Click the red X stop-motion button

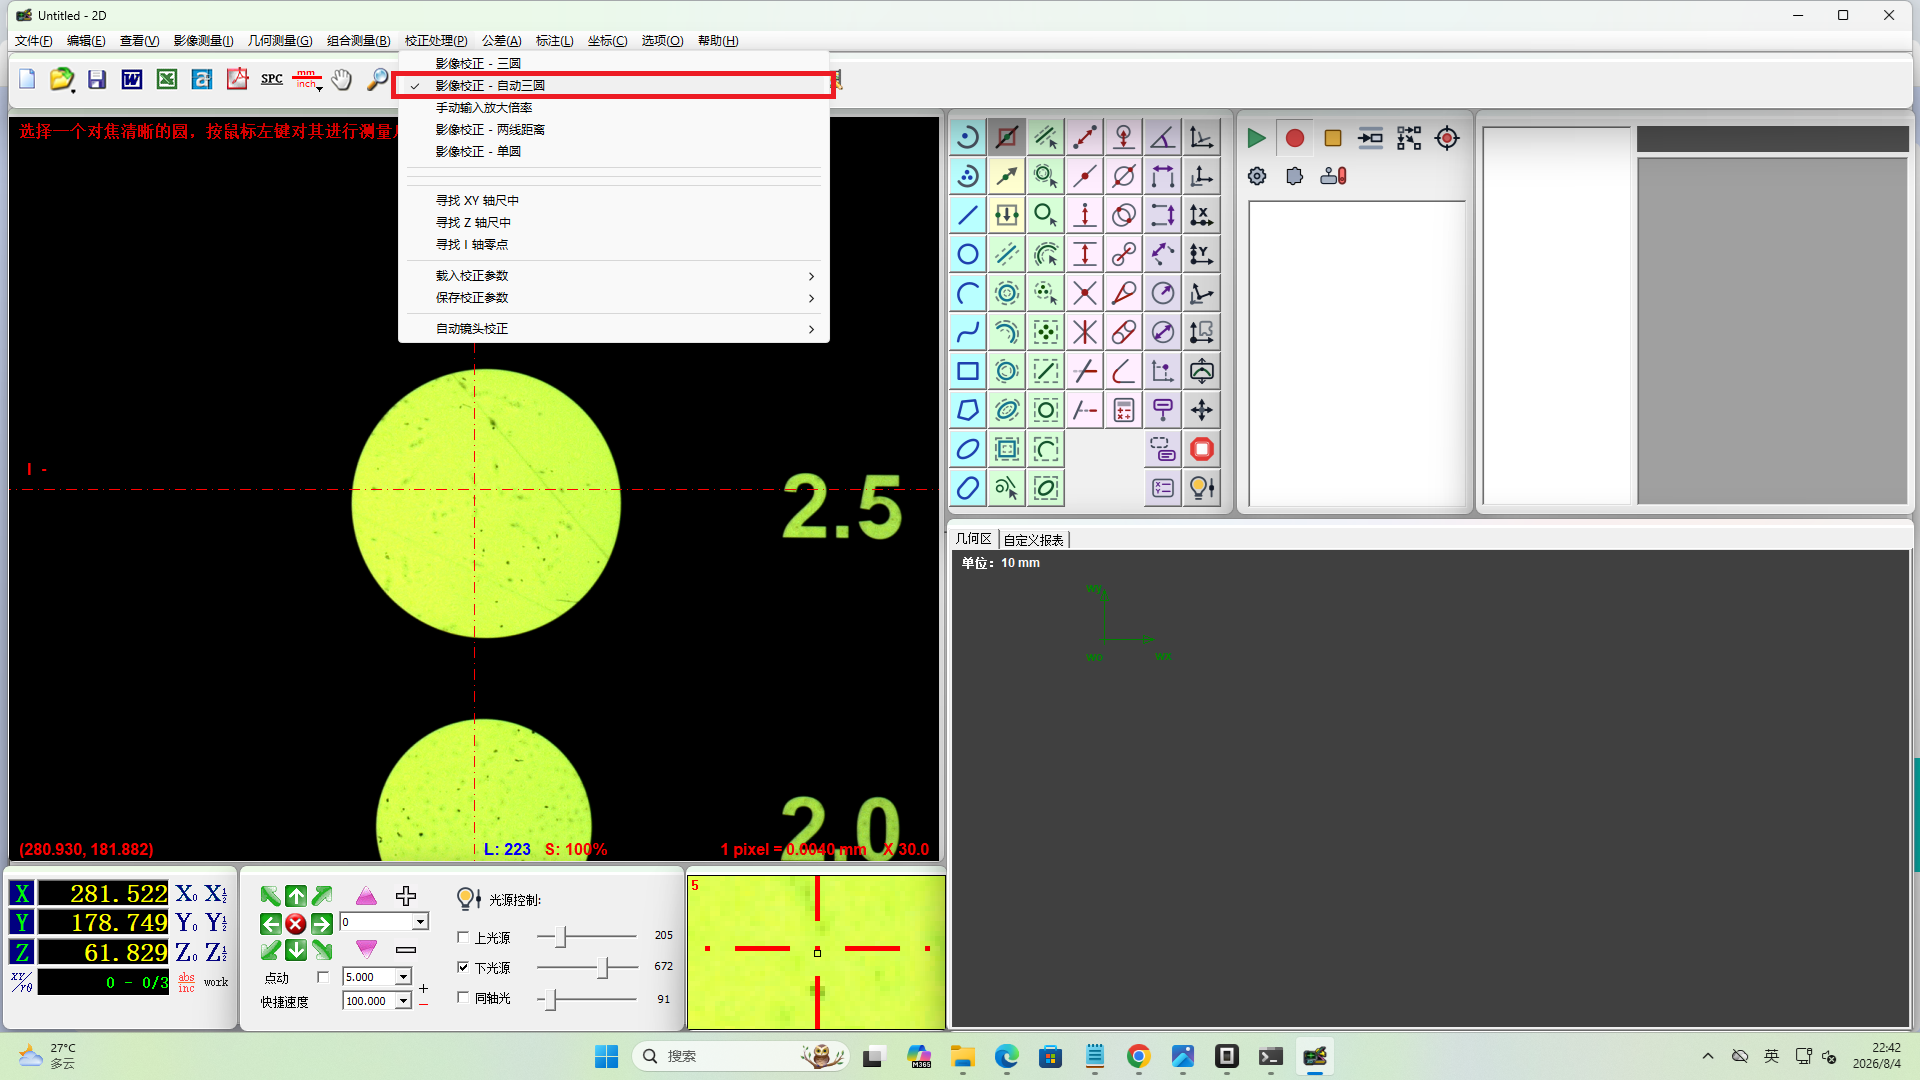[x=296, y=923]
